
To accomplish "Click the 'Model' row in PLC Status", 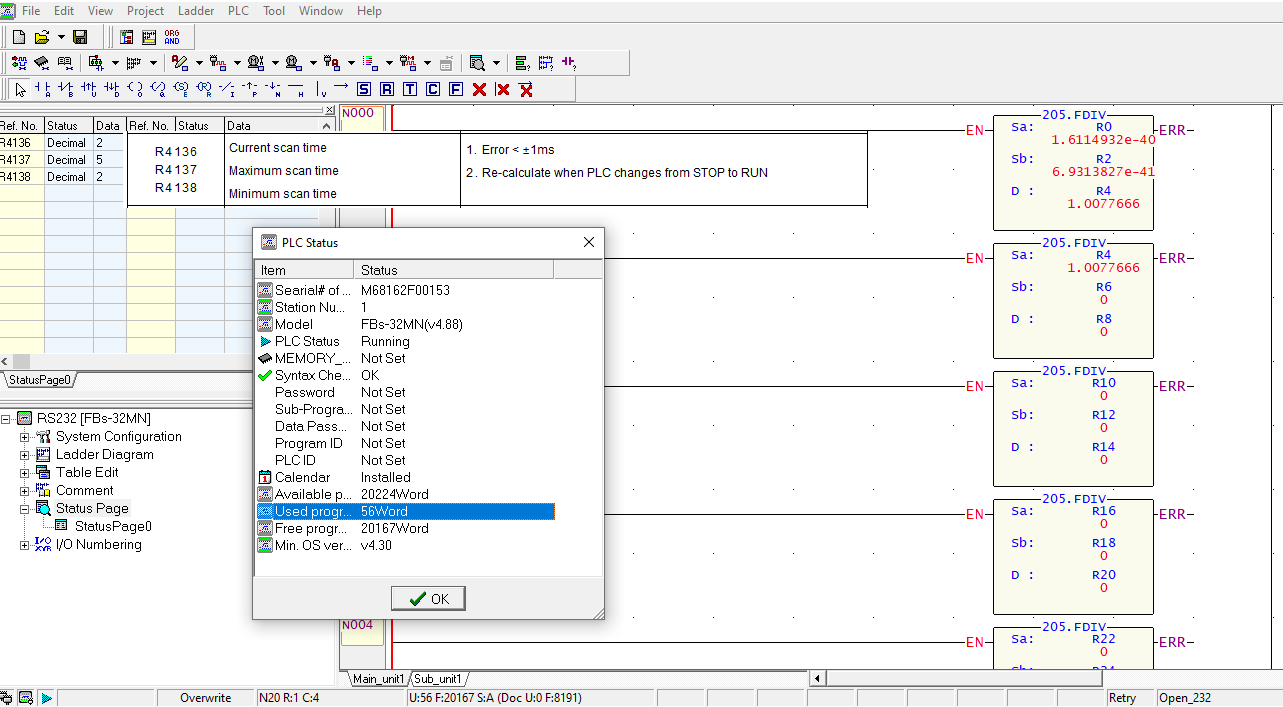I will (x=405, y=324).
